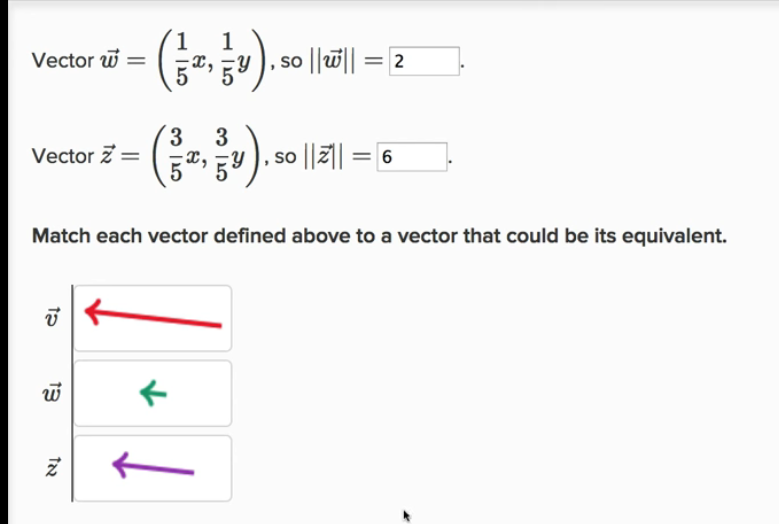The height and width of the screenshot is (524, 779).
Task: Click the v label beside the red arrow card
Action: coord(54,319)
